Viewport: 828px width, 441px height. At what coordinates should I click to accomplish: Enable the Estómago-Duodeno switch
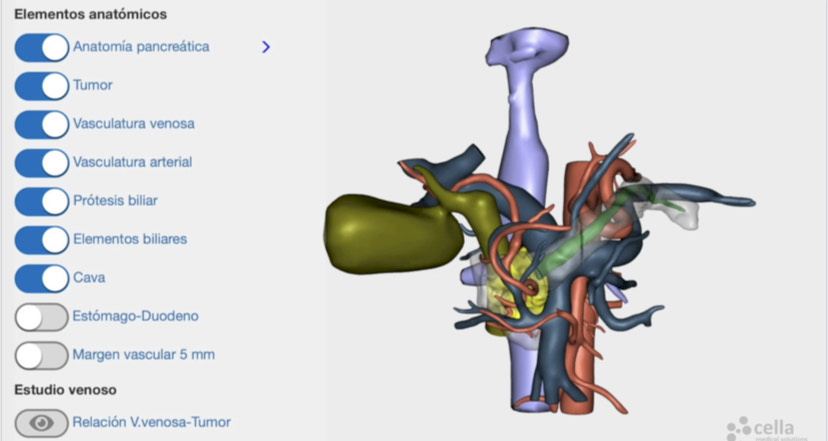point(42,317)
